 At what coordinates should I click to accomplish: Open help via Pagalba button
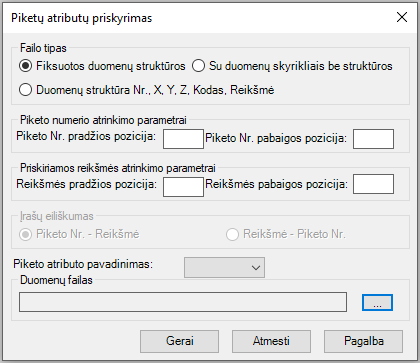pos(363,341)
